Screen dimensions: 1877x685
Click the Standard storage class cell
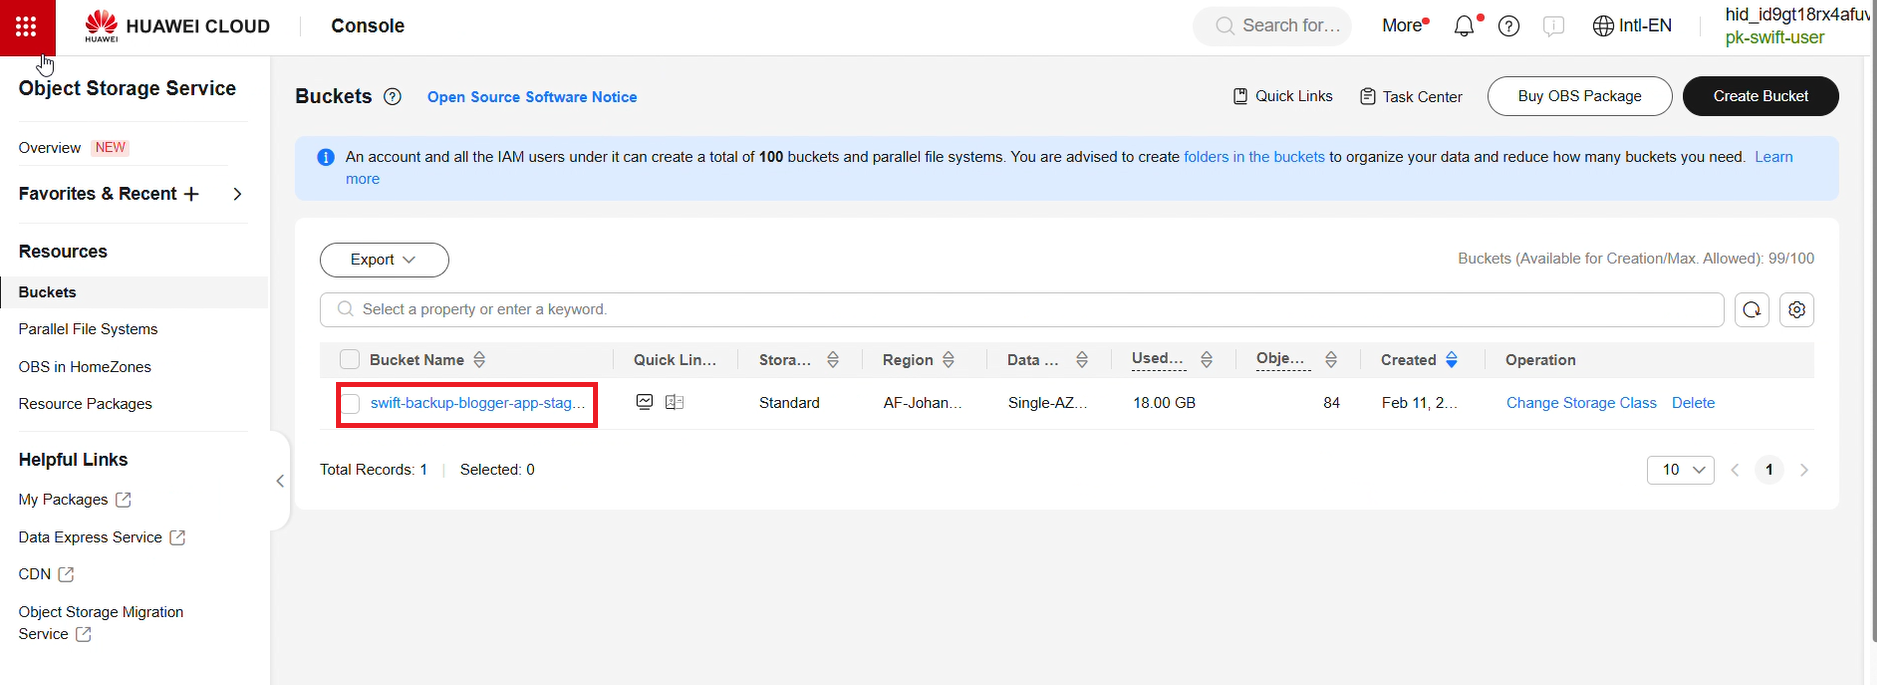[x=789, y=403]
